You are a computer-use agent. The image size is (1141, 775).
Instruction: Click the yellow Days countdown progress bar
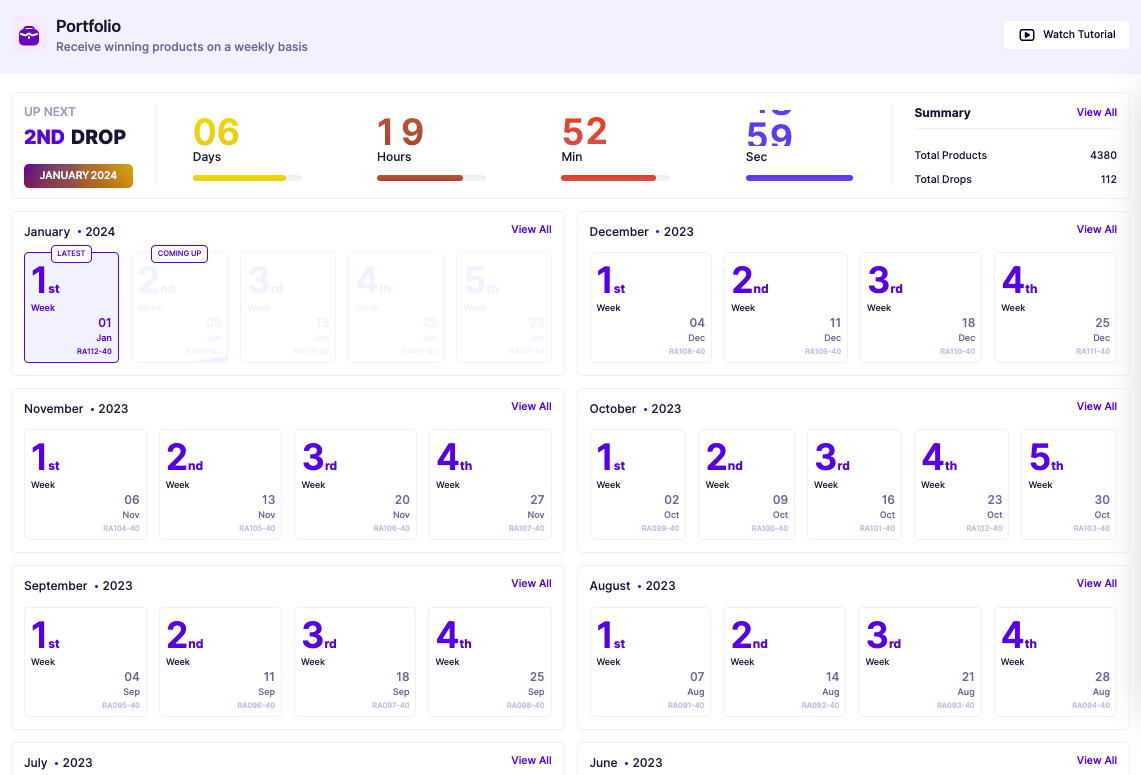point(240,177)
